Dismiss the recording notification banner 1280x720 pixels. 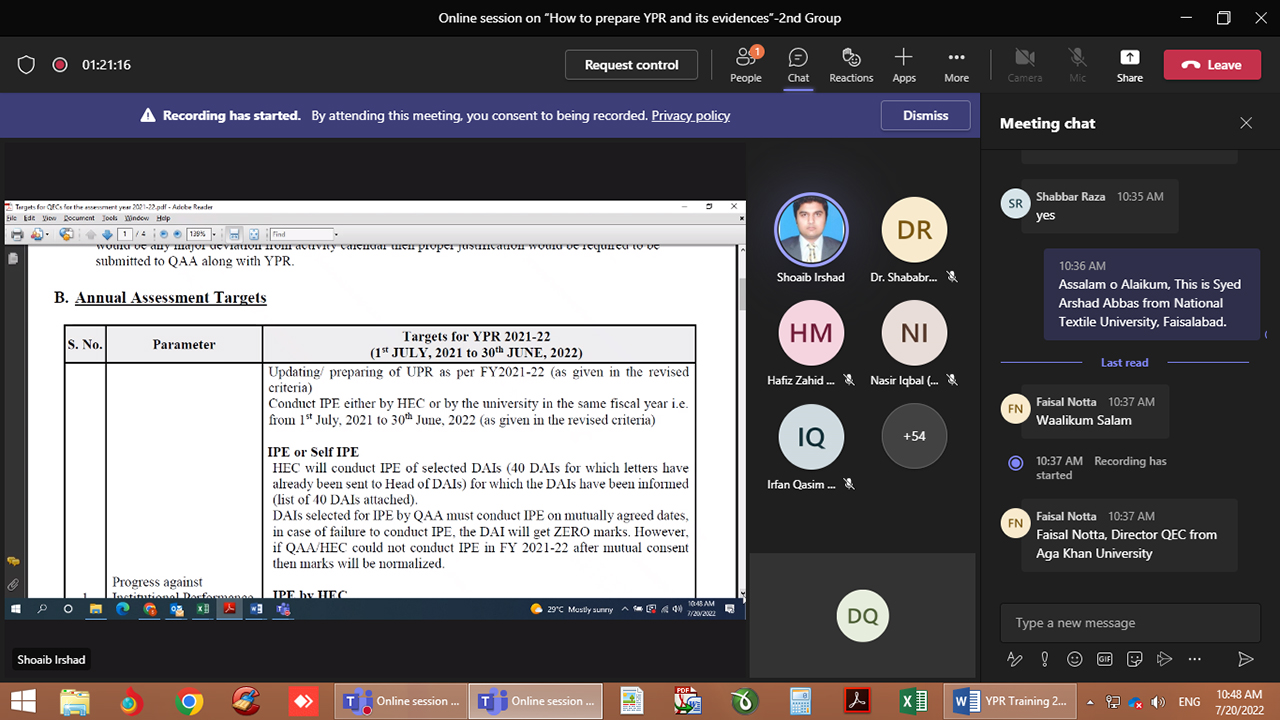(x=925, y=115)
